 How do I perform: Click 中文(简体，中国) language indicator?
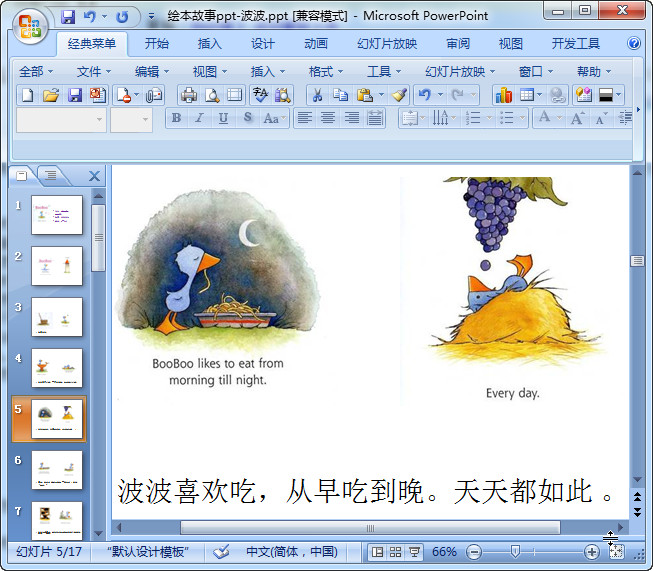292,552
